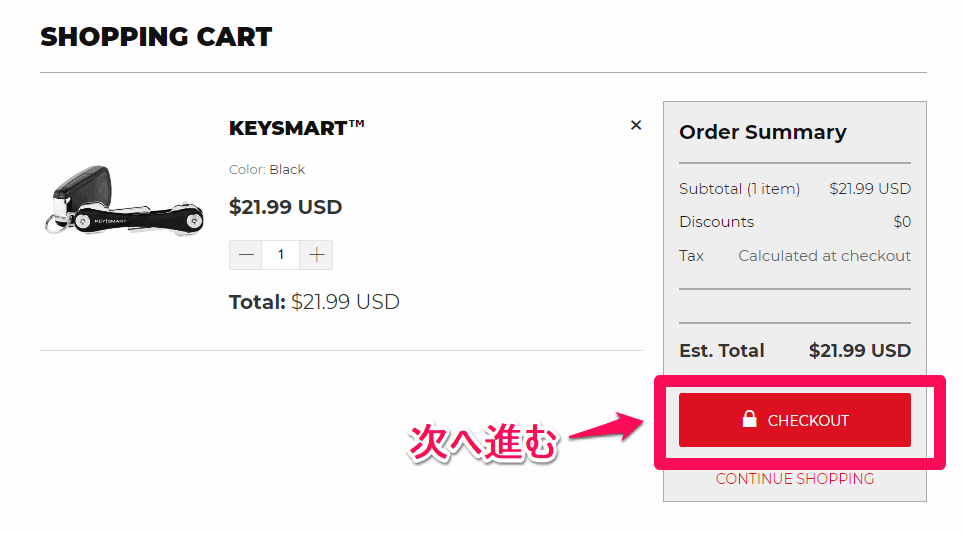This screenshot has height=533, width=964.
Task: Click the Discounts row in summary
Action: tap(717, 222)
